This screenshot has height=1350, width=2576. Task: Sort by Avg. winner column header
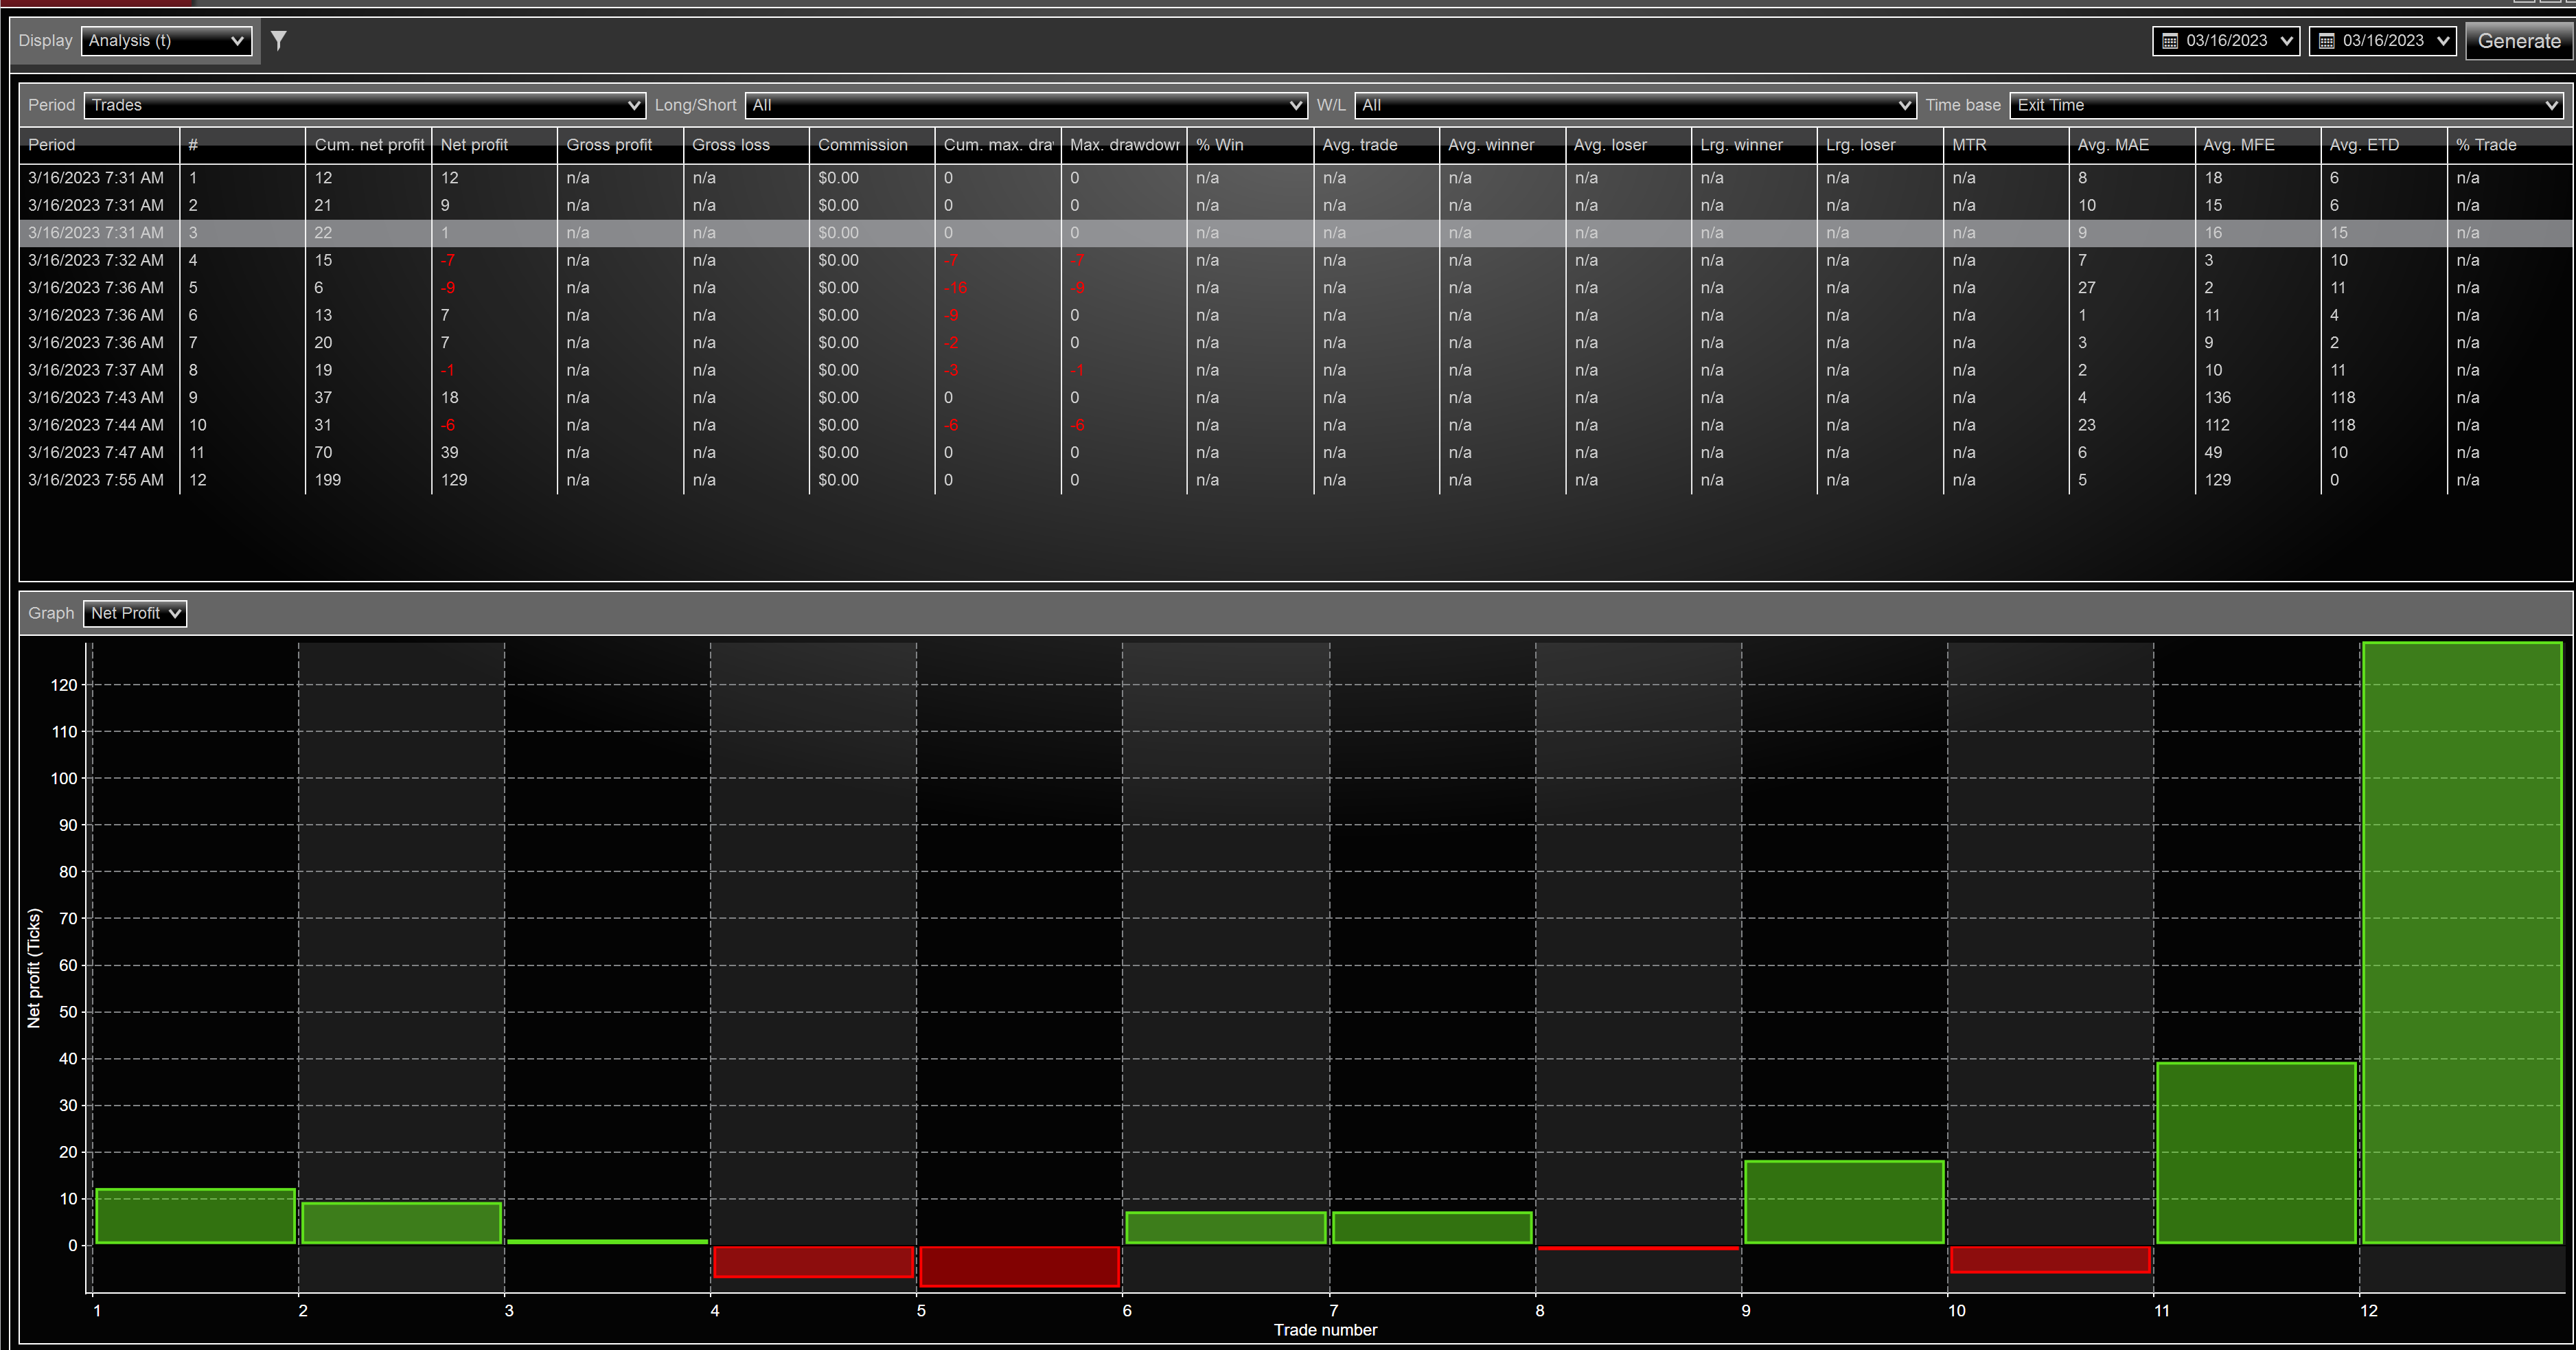[1502, 145]
